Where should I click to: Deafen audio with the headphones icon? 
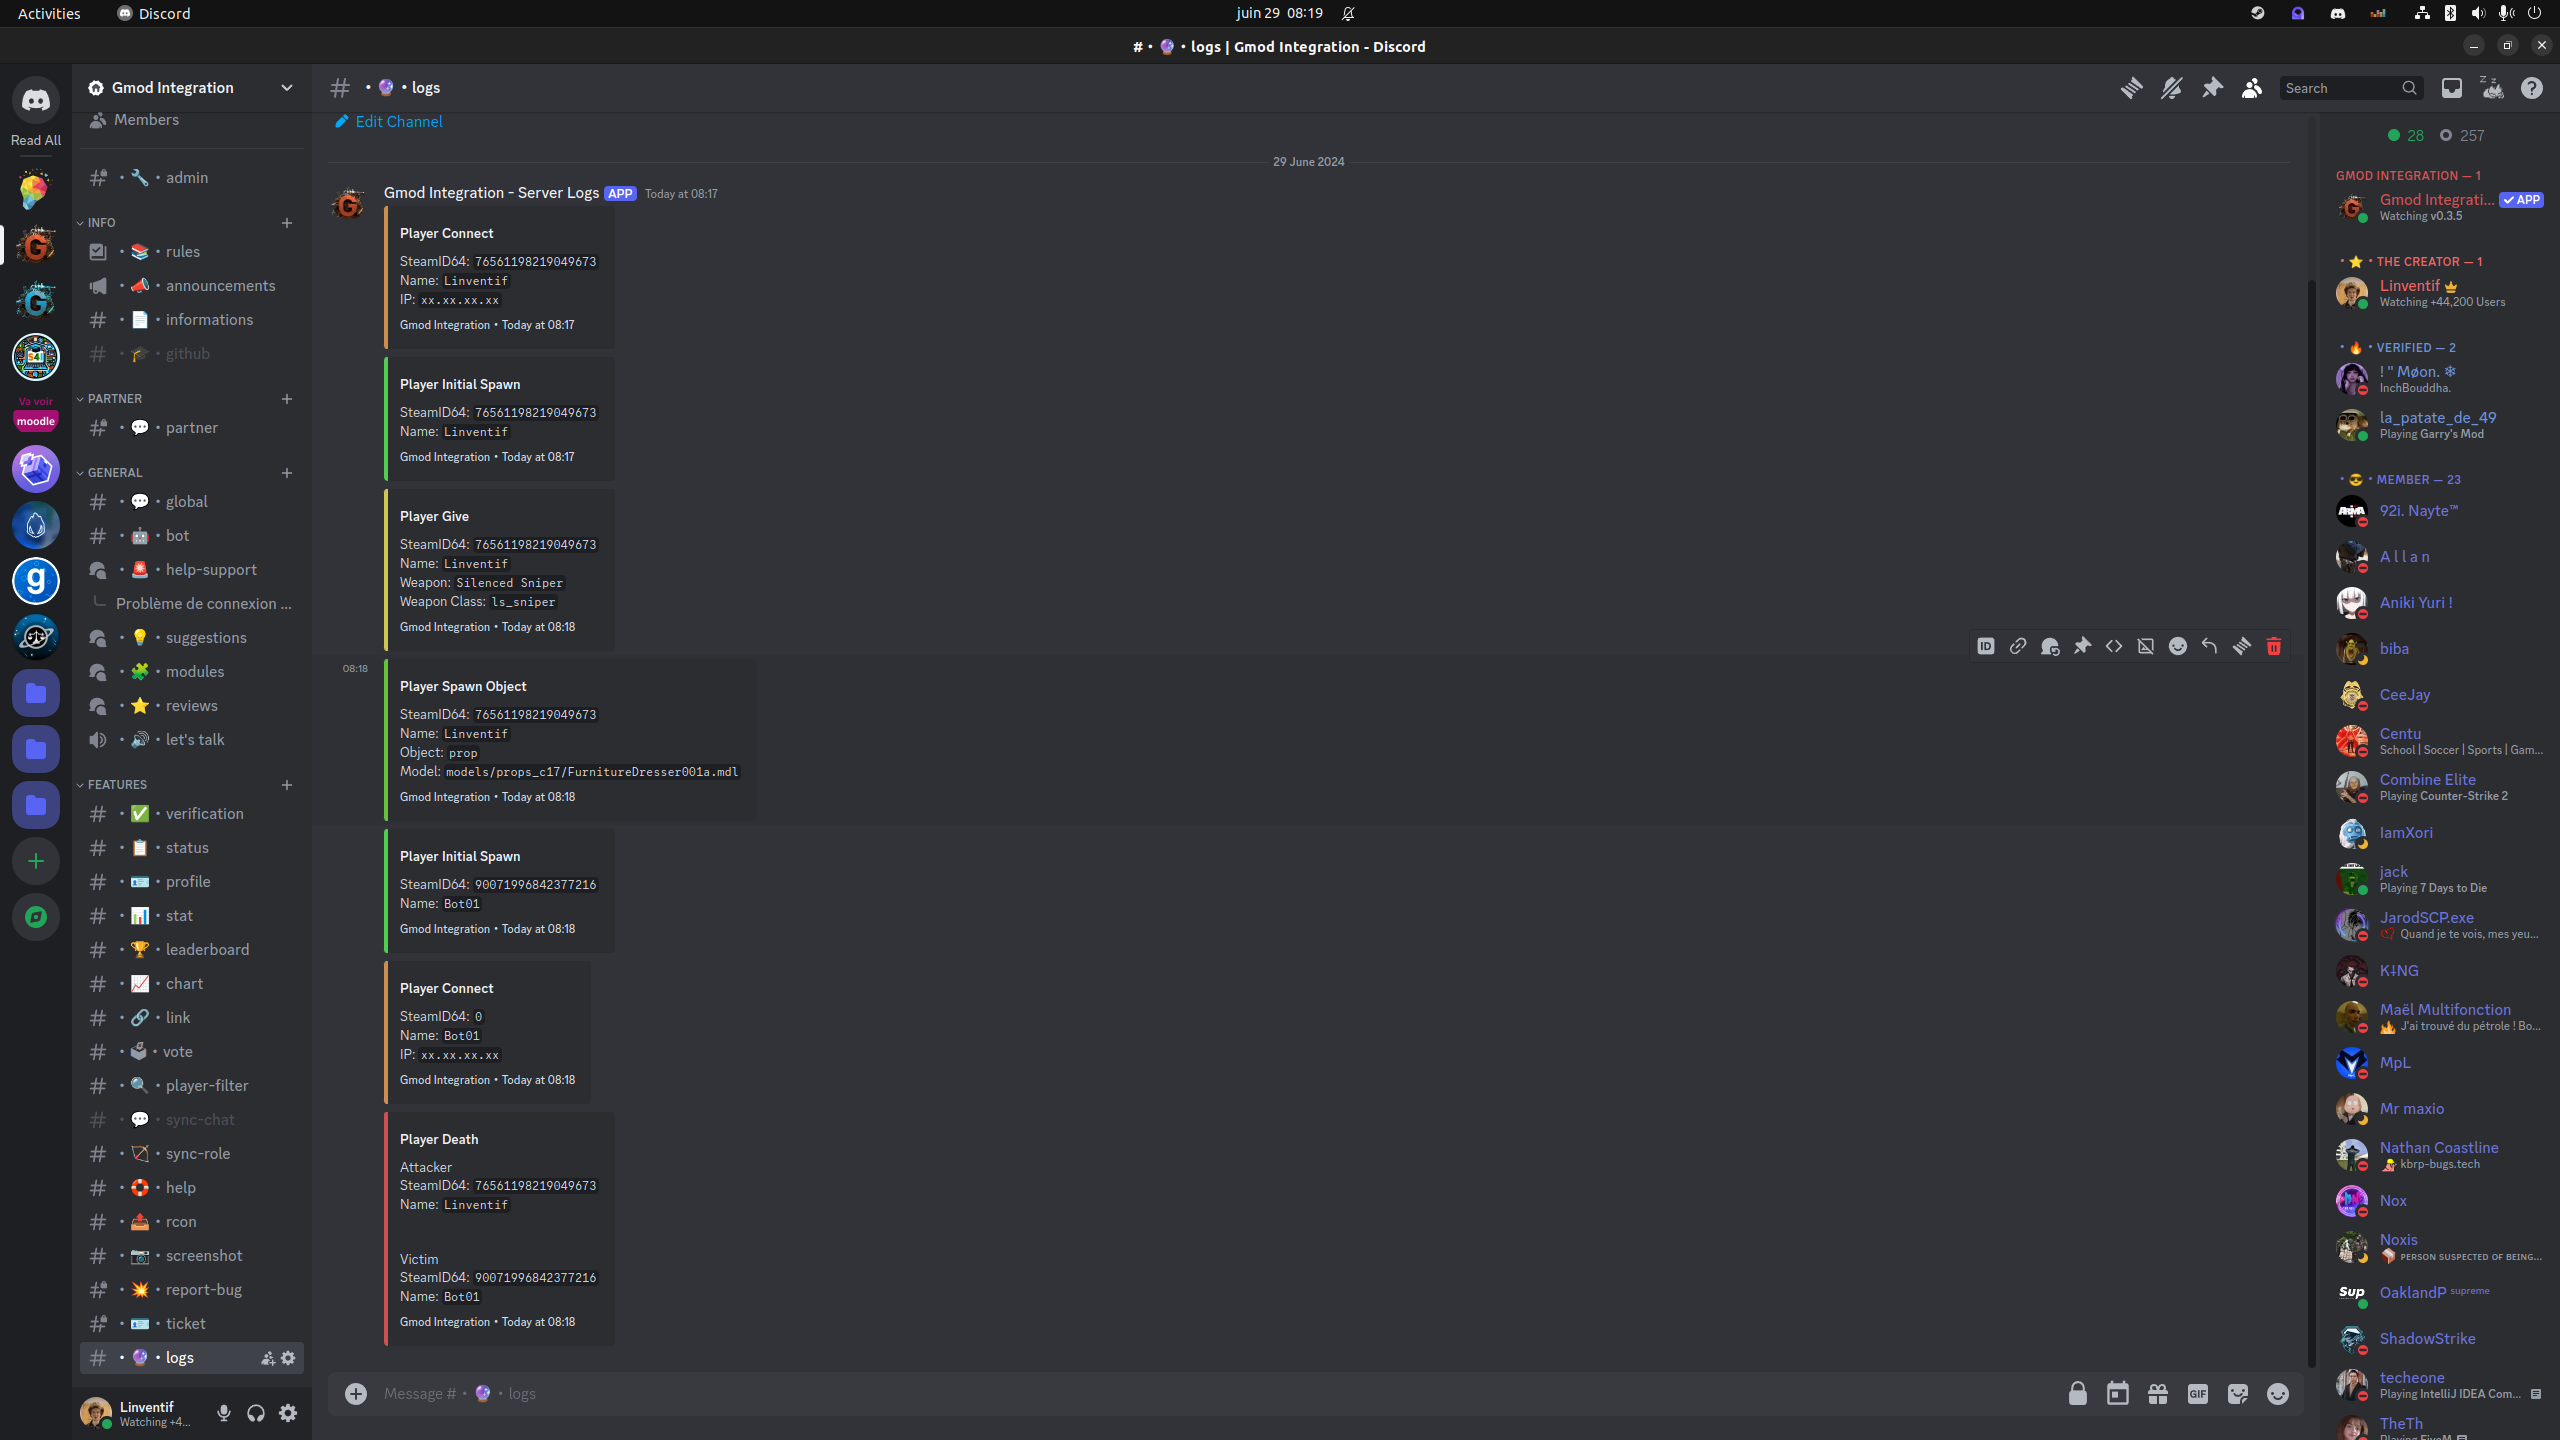point(256,1413)
